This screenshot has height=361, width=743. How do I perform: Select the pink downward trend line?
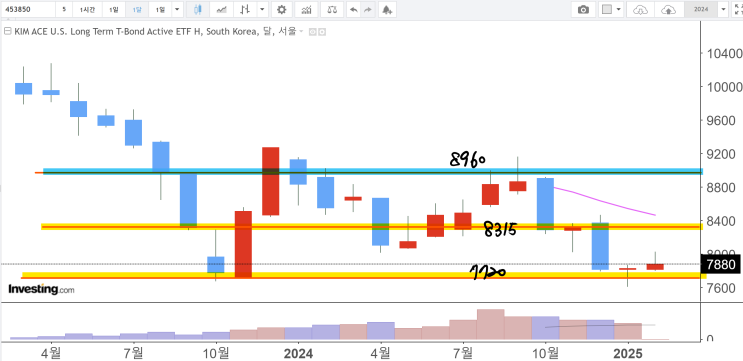[605, 201]
